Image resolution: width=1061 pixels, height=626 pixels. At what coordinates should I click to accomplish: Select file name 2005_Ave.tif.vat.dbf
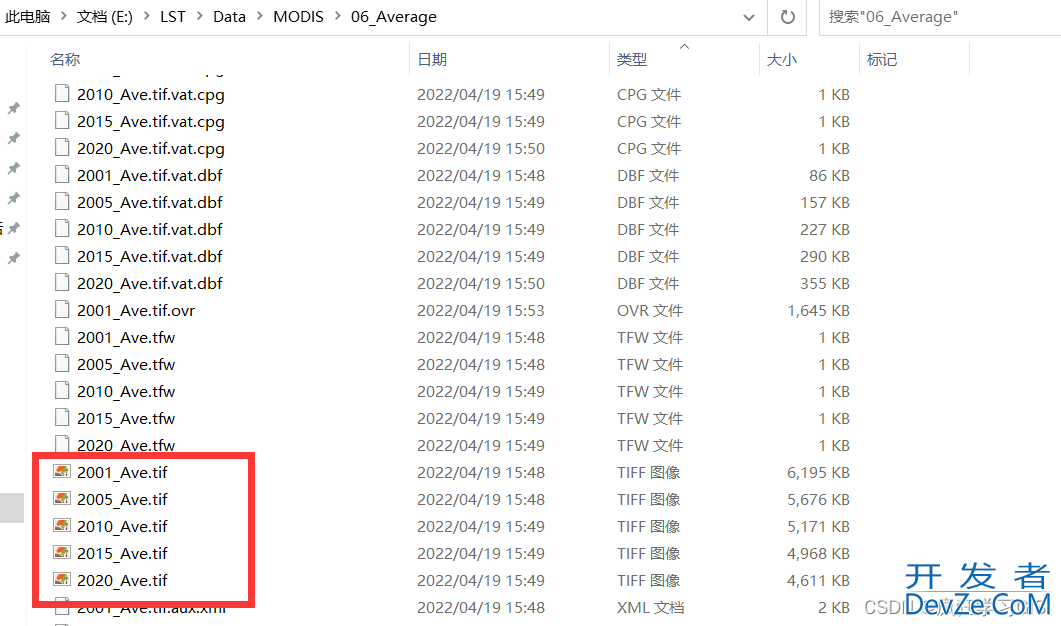coord(150,202)
